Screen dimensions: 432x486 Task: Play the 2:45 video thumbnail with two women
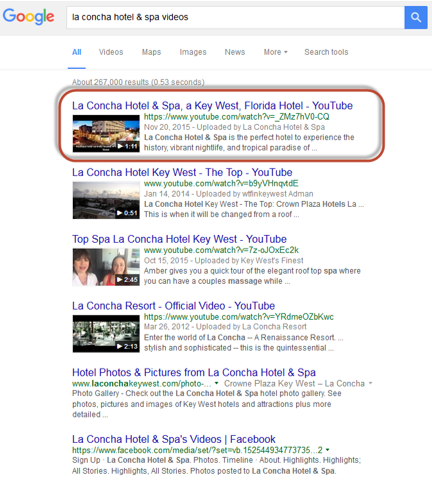point(106,267)
